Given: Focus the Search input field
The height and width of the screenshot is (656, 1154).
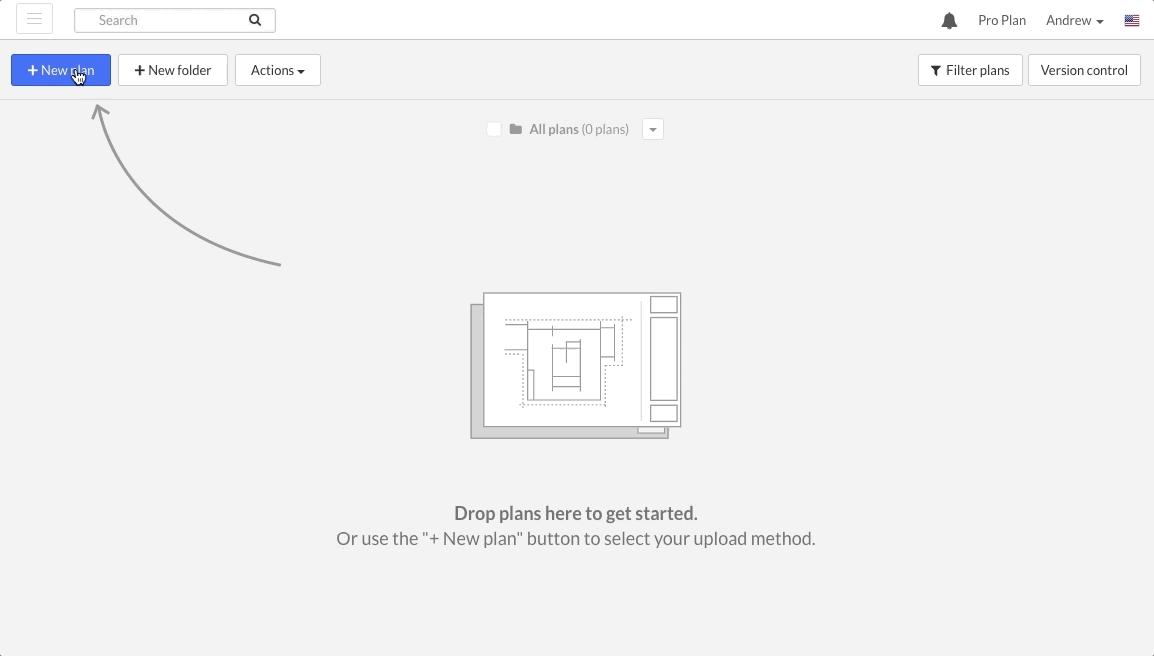Looking at the screenshot, I should click(174, 20).
